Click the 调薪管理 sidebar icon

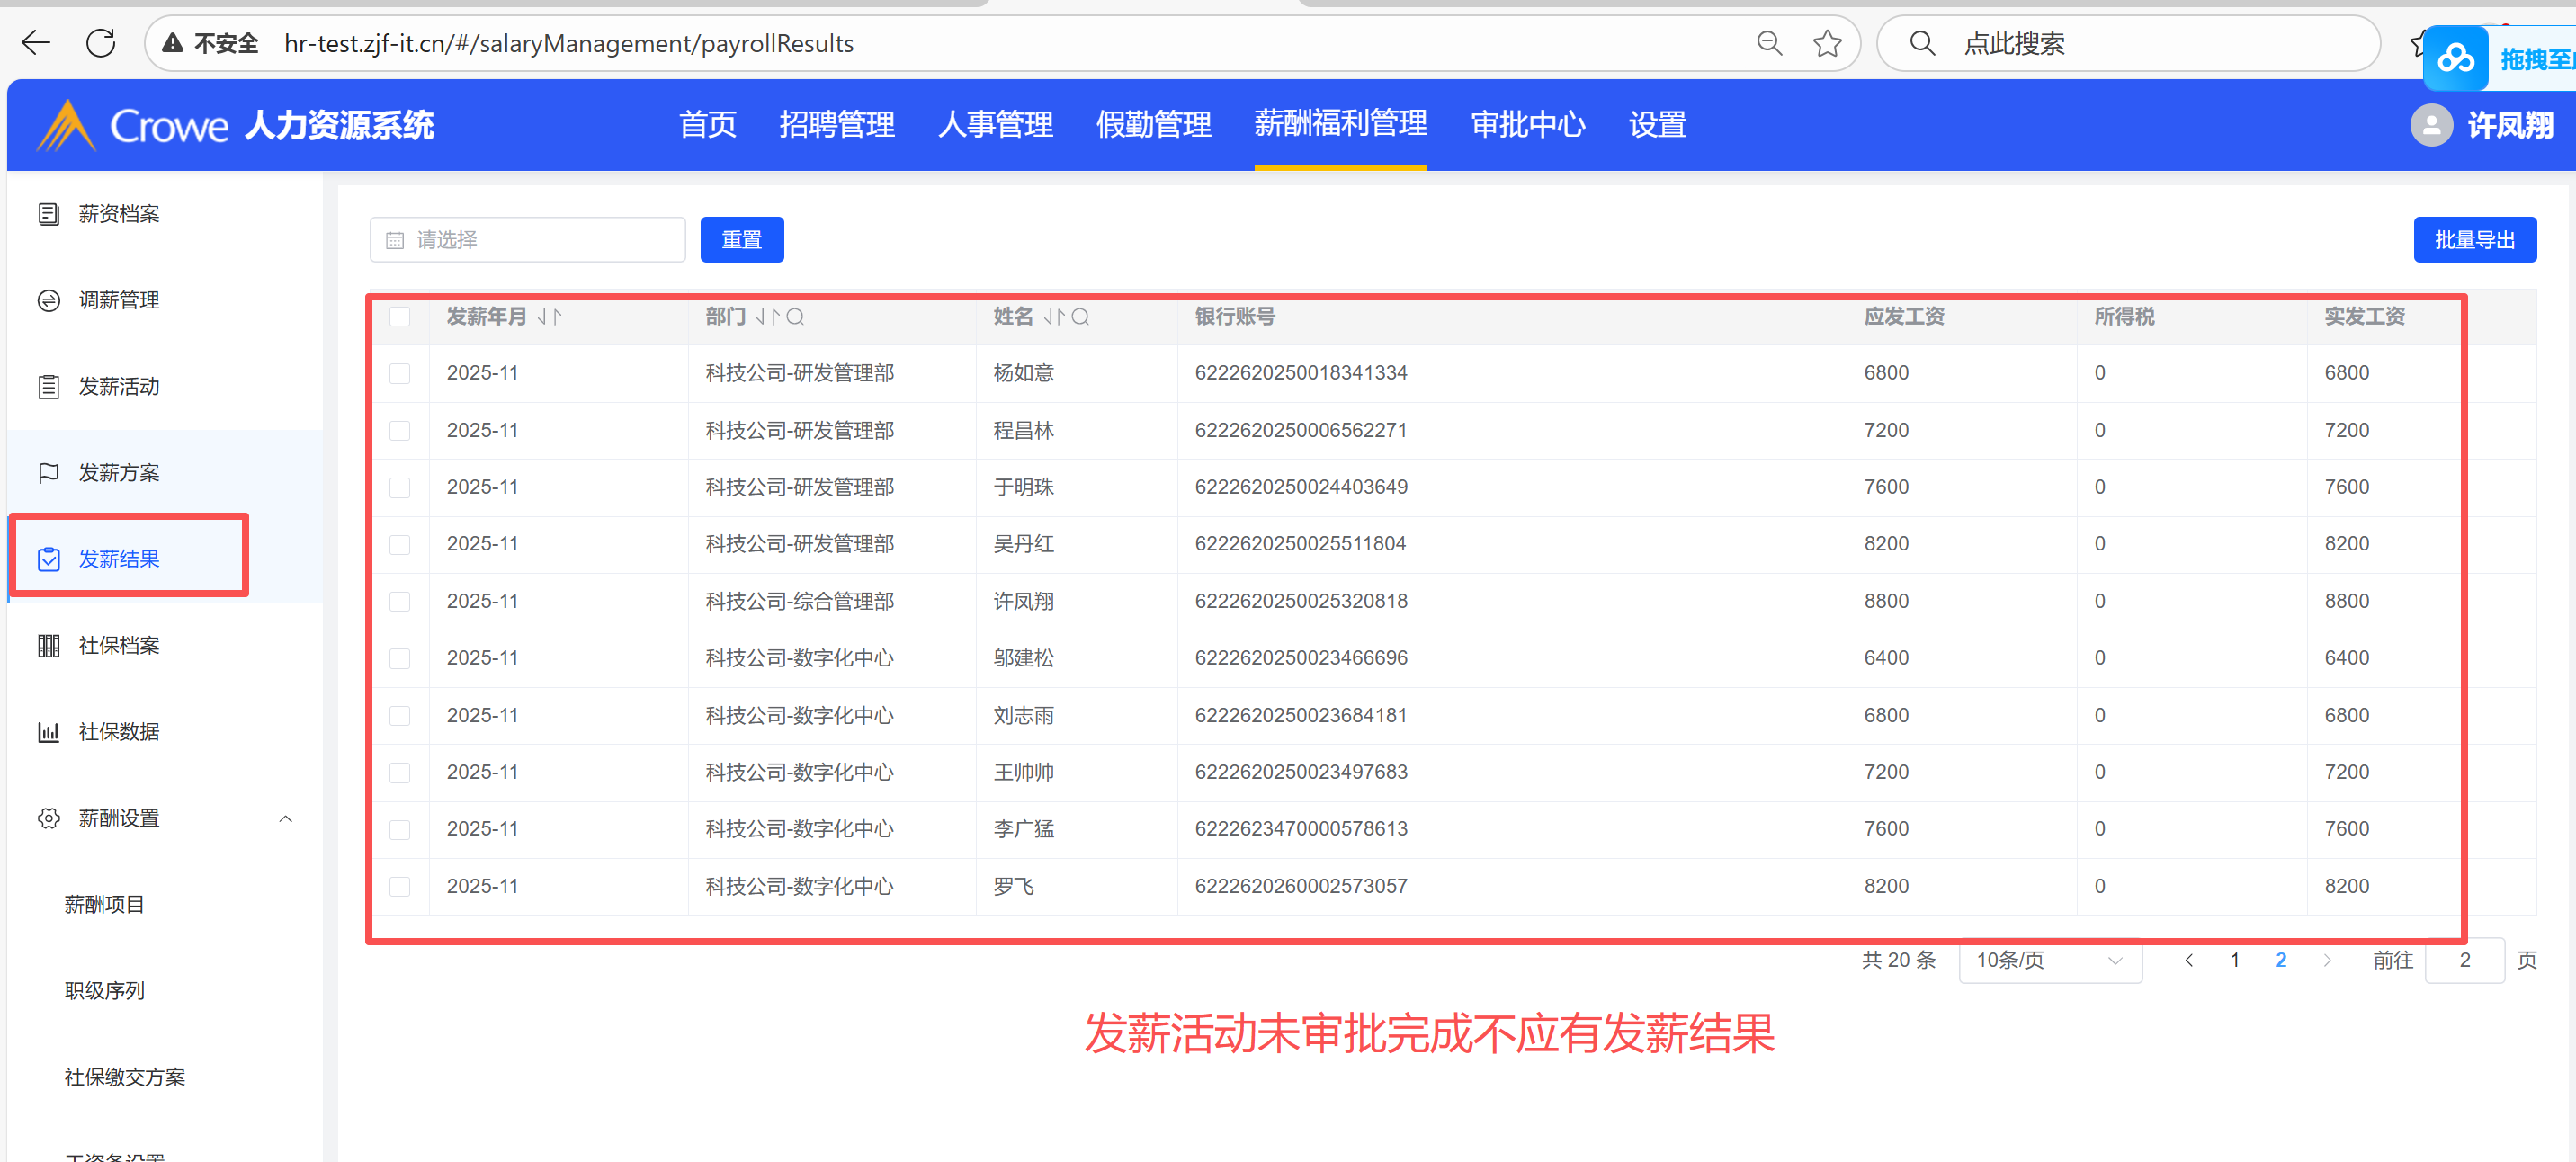tap(48, 300)
